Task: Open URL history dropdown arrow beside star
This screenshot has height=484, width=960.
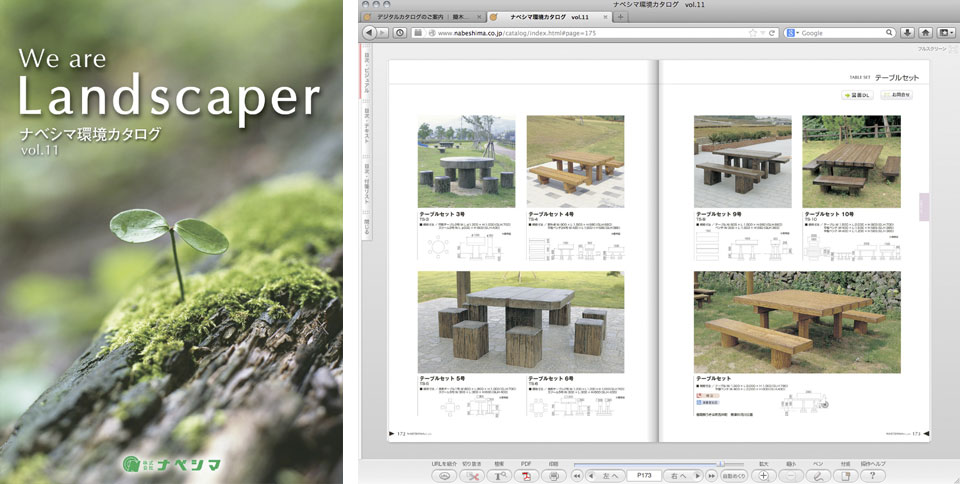Action: click(762, 33)
